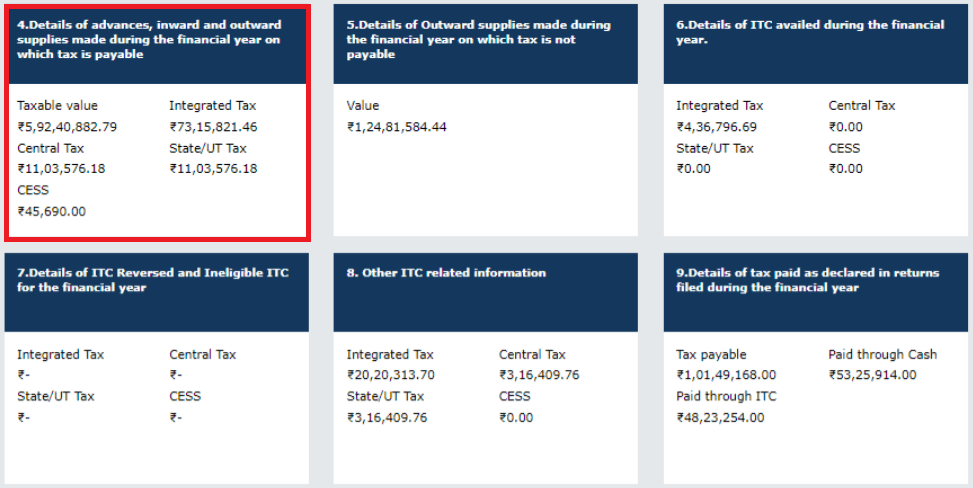Click the State/UT Tax label in tile 6
Screen dimensions: 973x488
pos(715,148)
